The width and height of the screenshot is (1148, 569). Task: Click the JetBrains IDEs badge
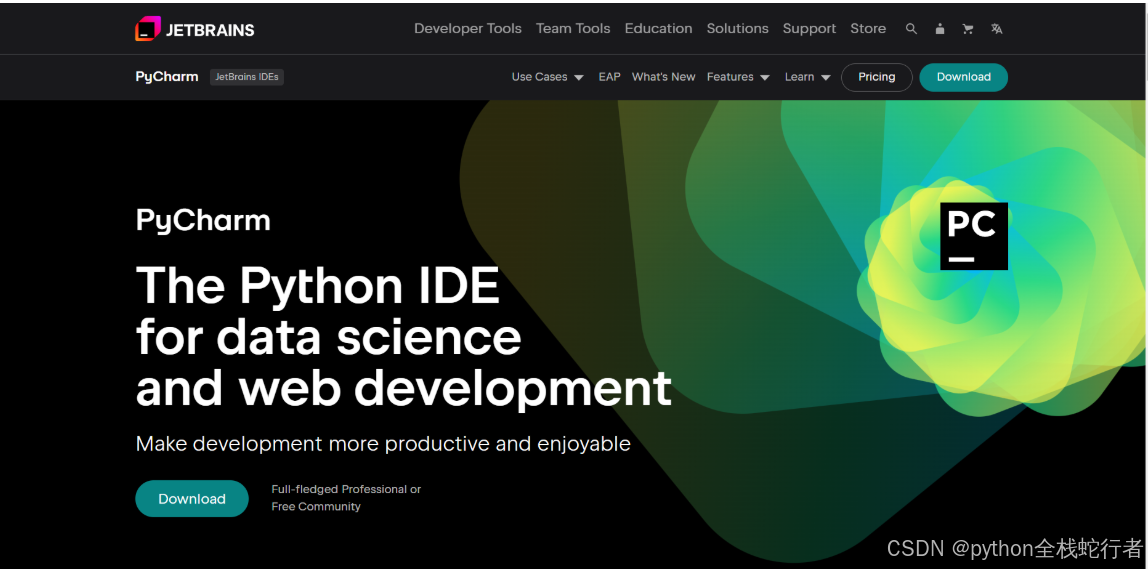point(247,77)
